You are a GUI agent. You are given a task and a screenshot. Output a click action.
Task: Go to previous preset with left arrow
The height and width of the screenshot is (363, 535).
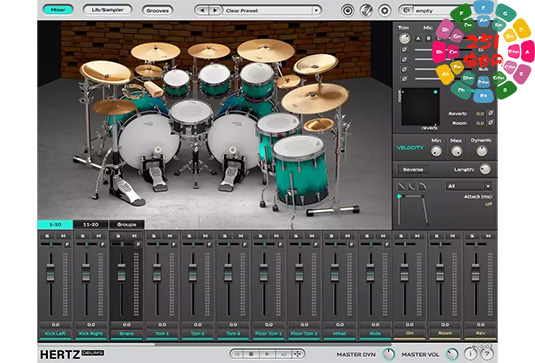[x=202, y=11]
